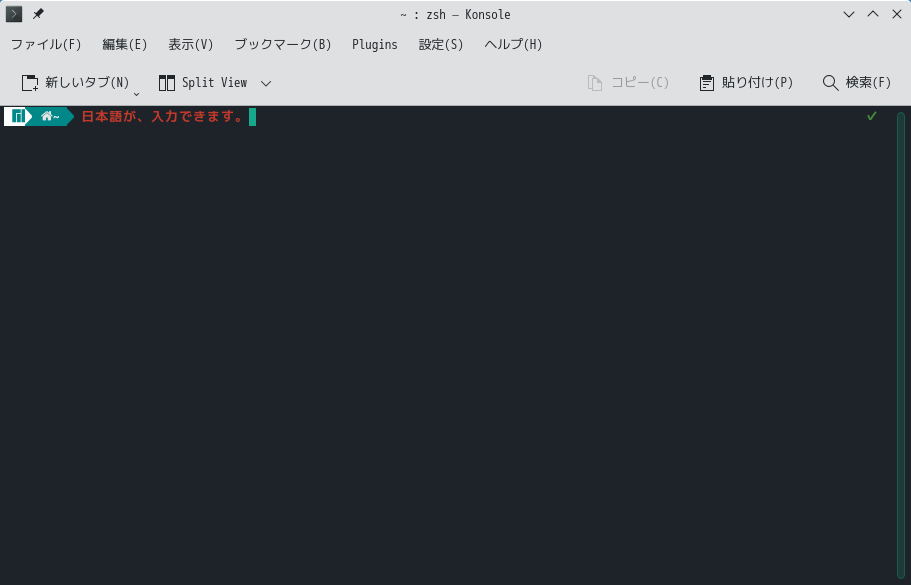This screenshot has height=585, width=911.
Task: Open the 表示(V) menu
Action: pos(191,45)
